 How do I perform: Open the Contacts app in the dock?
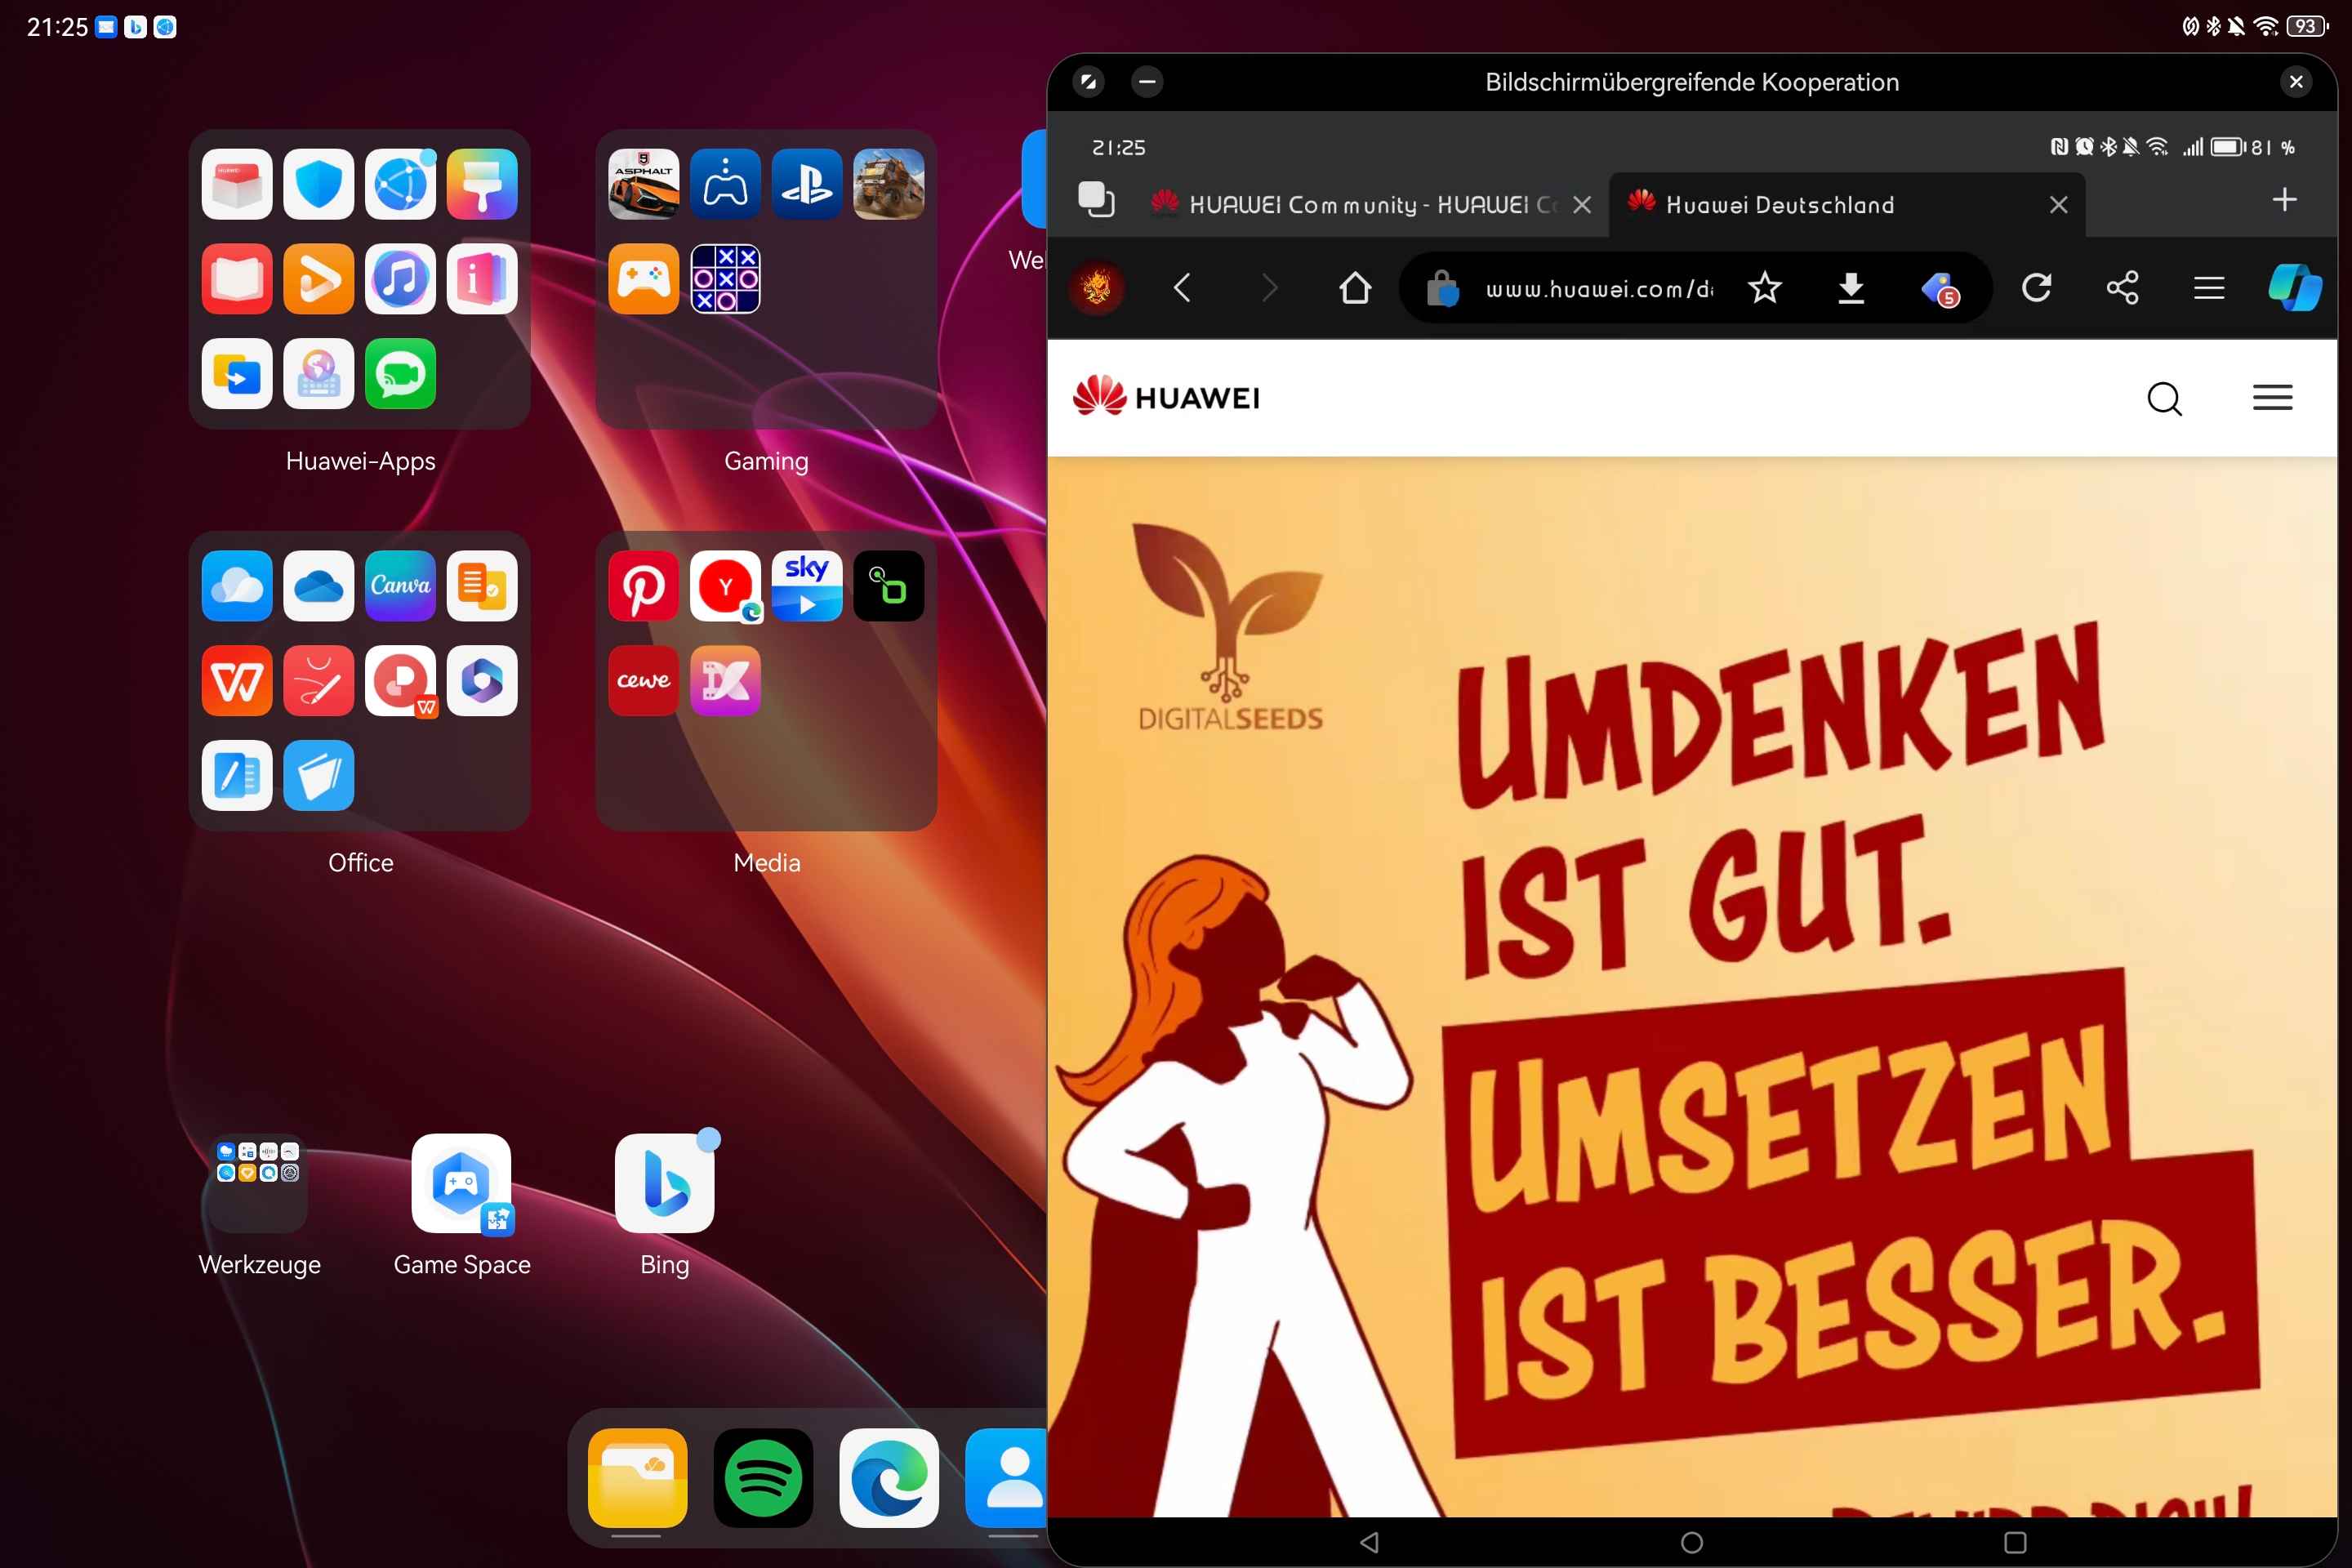click(x=1008, y=1477)
